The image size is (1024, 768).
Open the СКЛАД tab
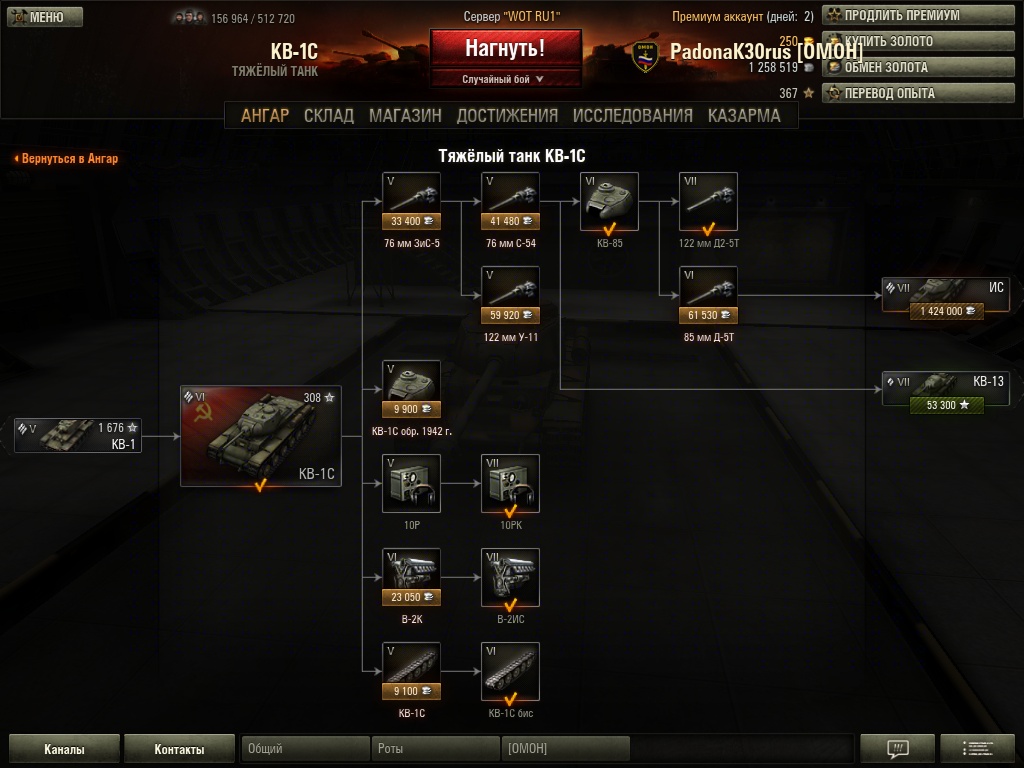pyautogui.click(x=329, y=116)
